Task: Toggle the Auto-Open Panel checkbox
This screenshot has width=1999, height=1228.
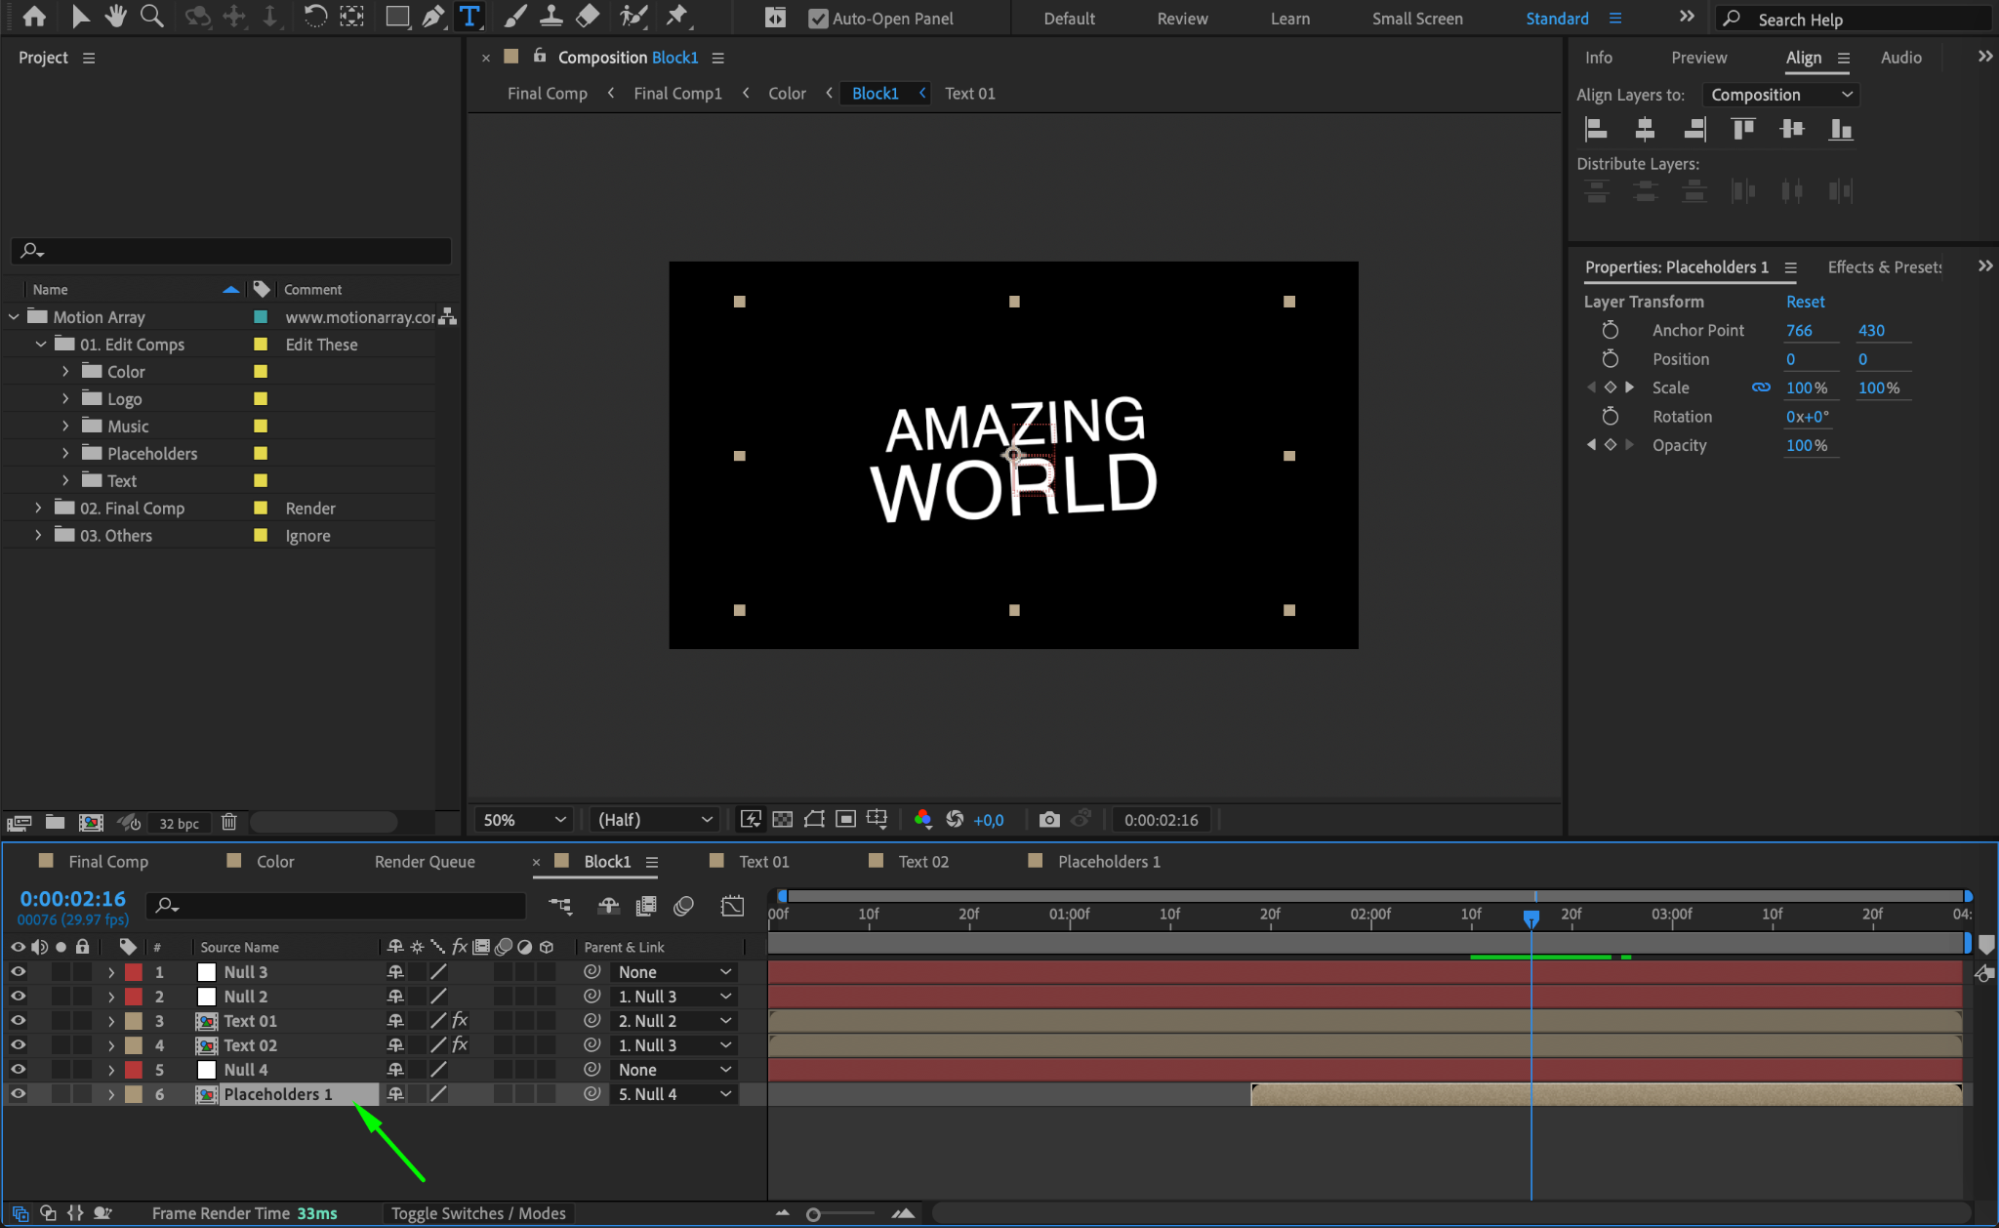Action: tap(818, 18)
